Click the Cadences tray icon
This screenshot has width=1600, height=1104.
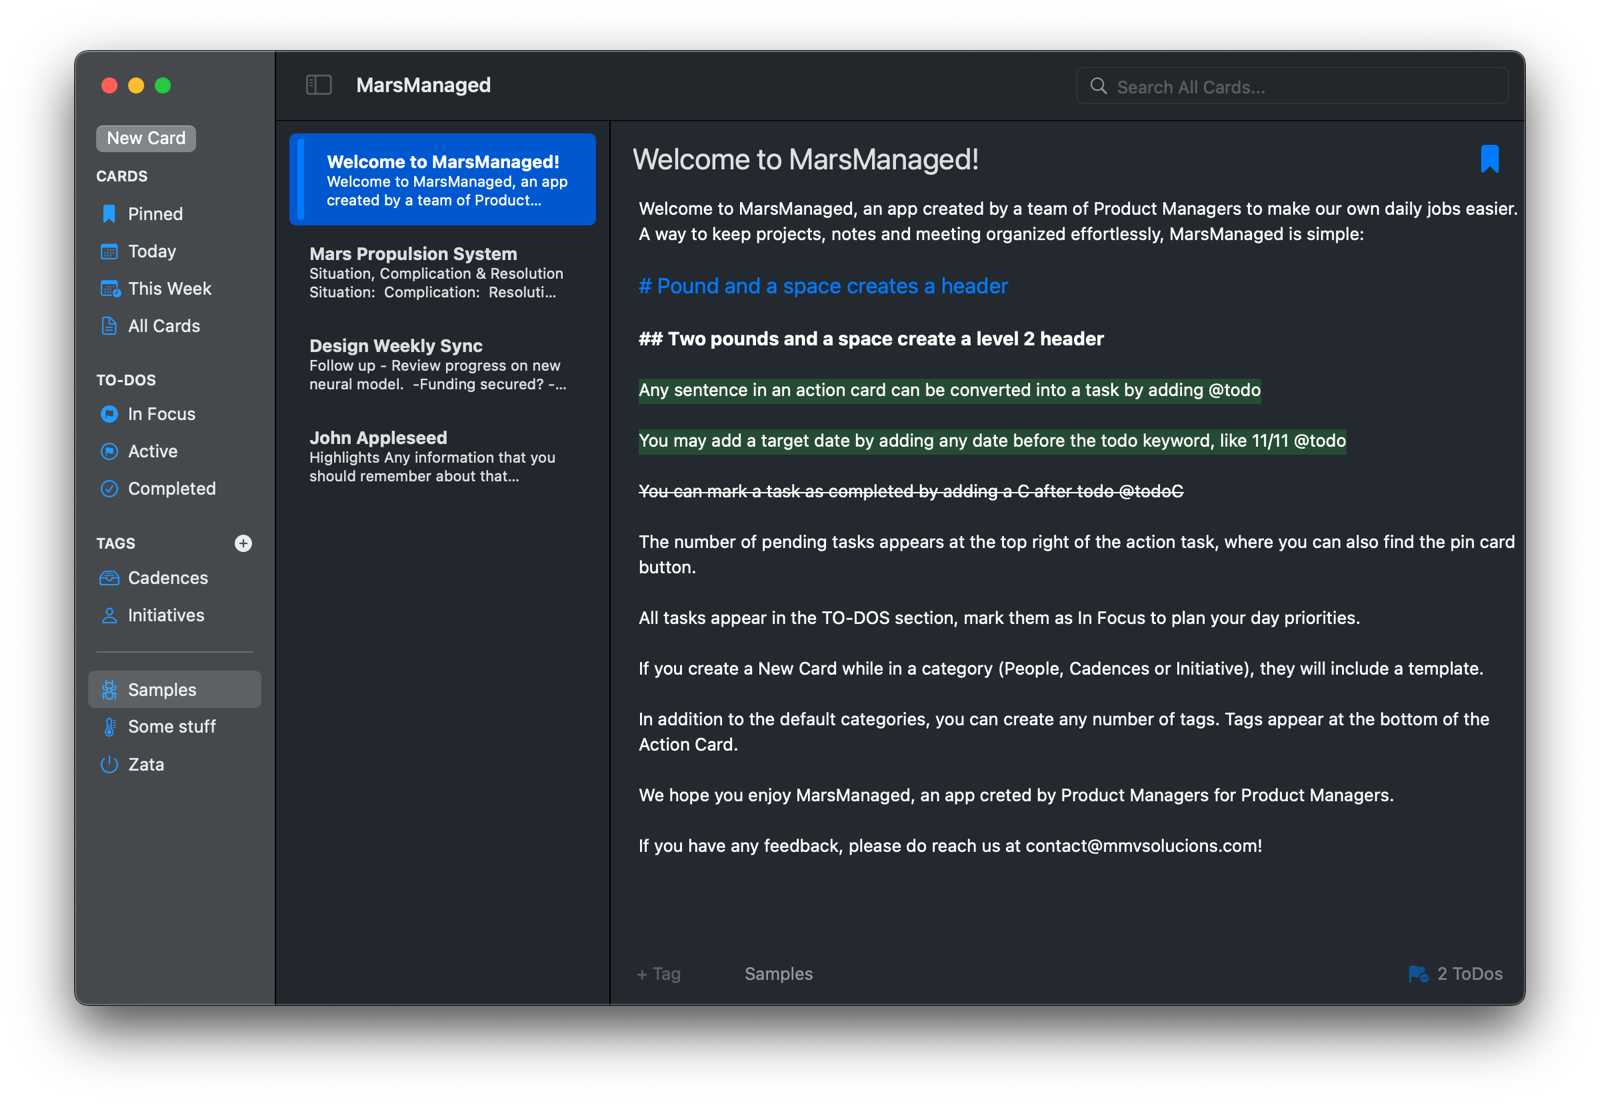point(109,578)
